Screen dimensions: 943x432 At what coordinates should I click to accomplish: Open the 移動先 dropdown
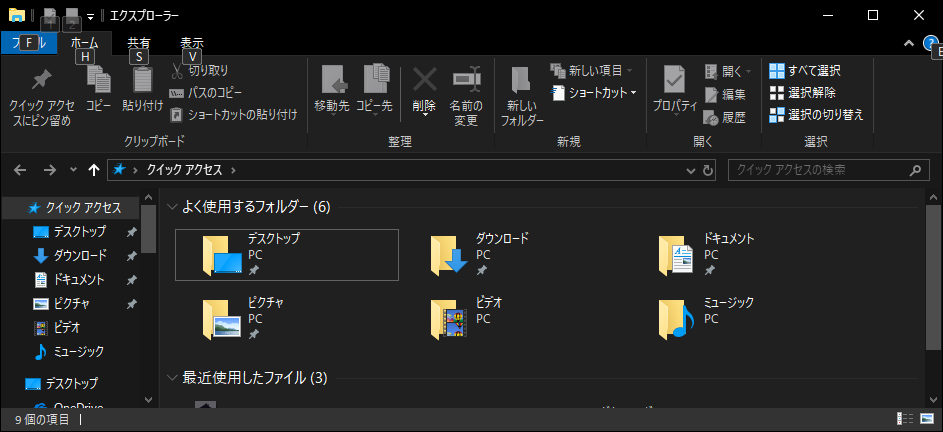point(332,90)
